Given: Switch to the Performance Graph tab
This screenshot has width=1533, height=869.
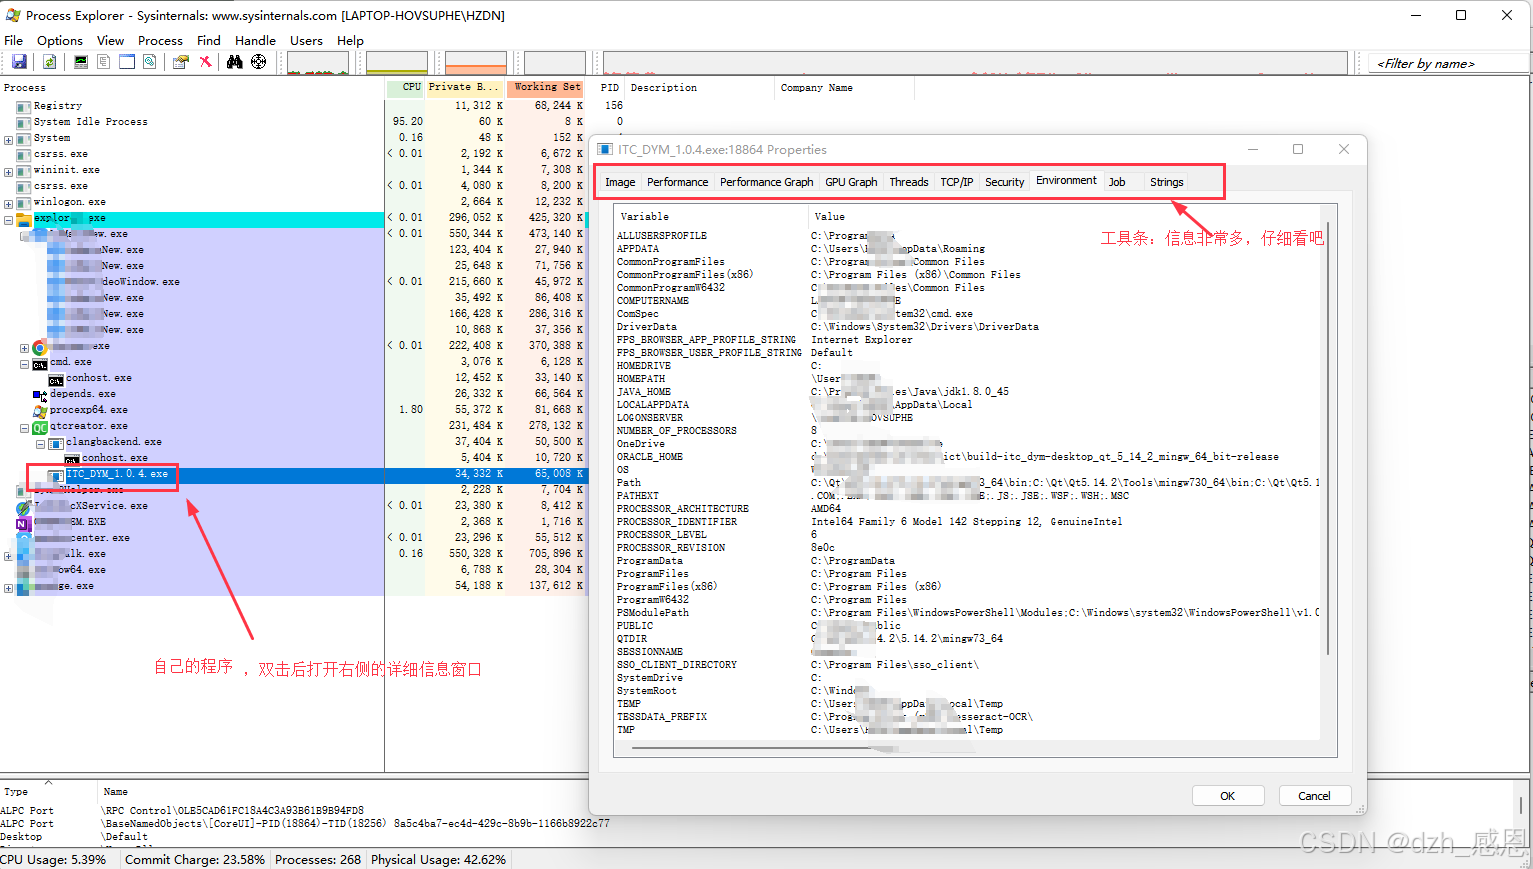Looking at the screenshot, I should point(766,182).
